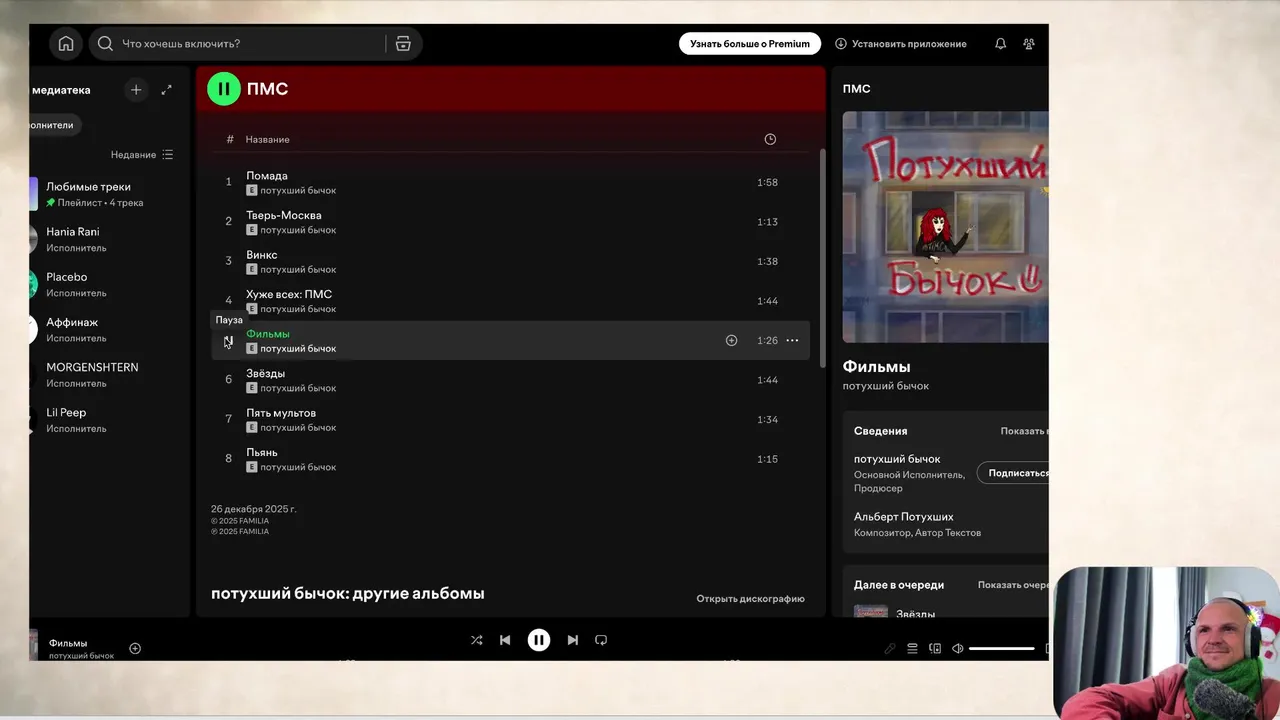This screenshot has width=1280, height=720.
Task: Open the lyrics microphone icon
Action: click(890, 648)
